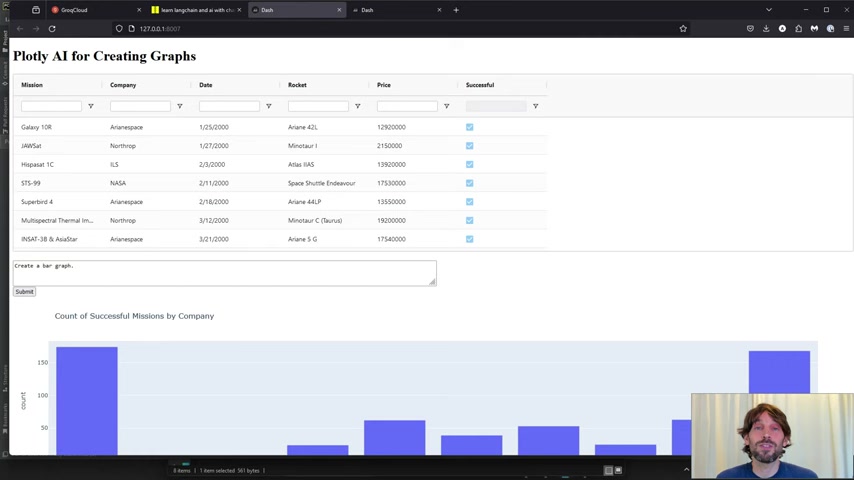
Task: Go forward in browser history
Action: (36, 29)
